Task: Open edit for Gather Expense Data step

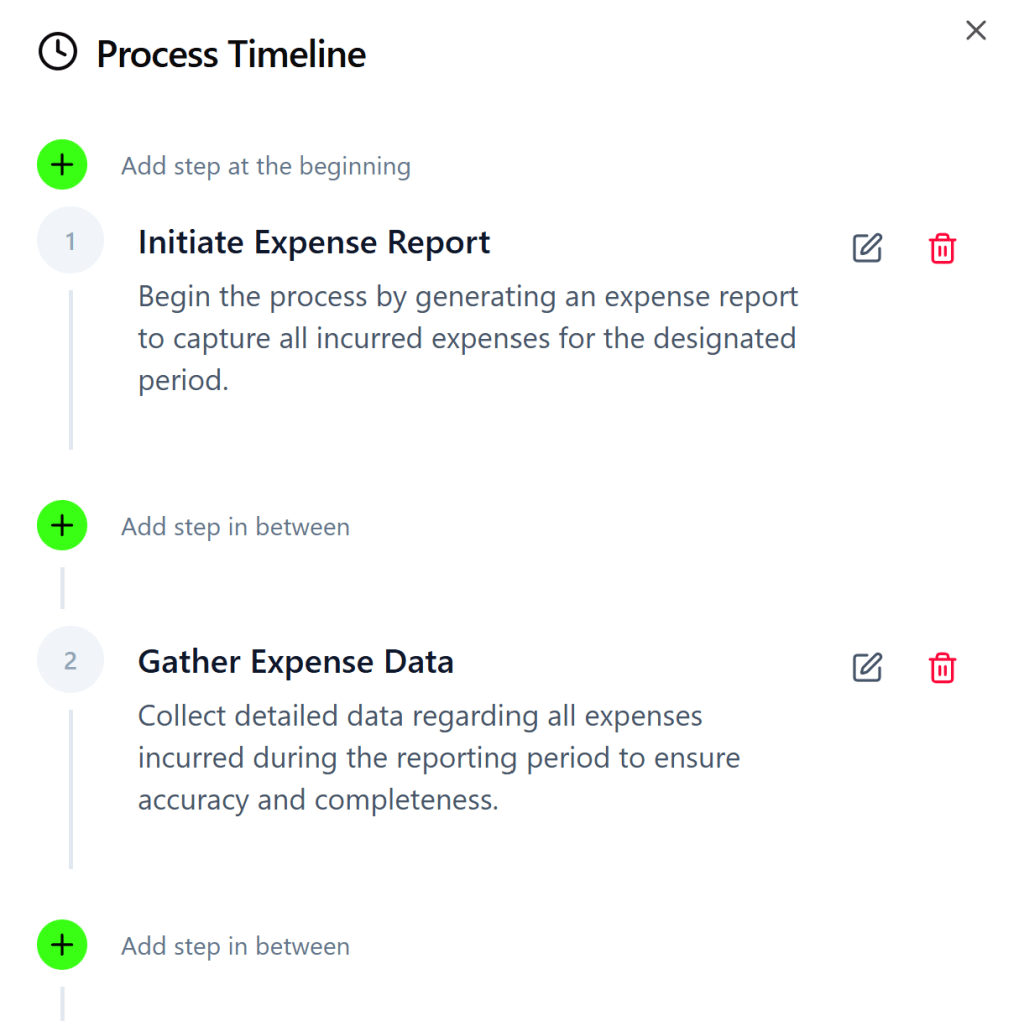Action: [867, 667]
